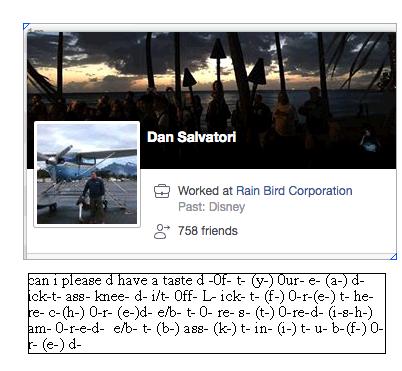Select the bottom-right blue corner handle

coord(393,256)
